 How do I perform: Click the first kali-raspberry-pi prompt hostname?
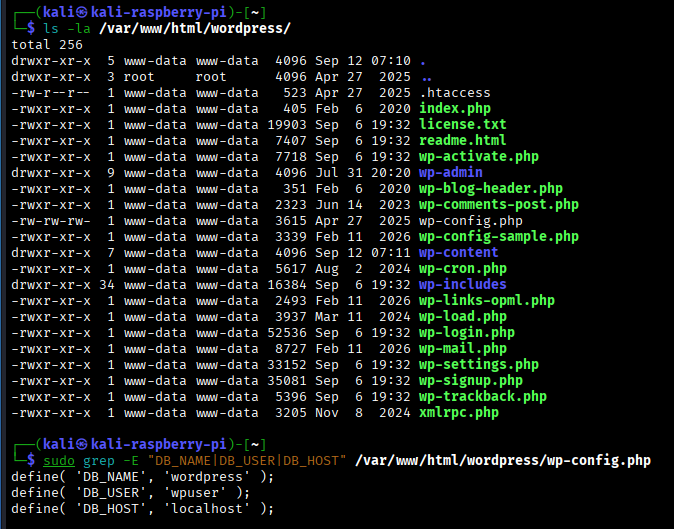[x=159, y=12]
